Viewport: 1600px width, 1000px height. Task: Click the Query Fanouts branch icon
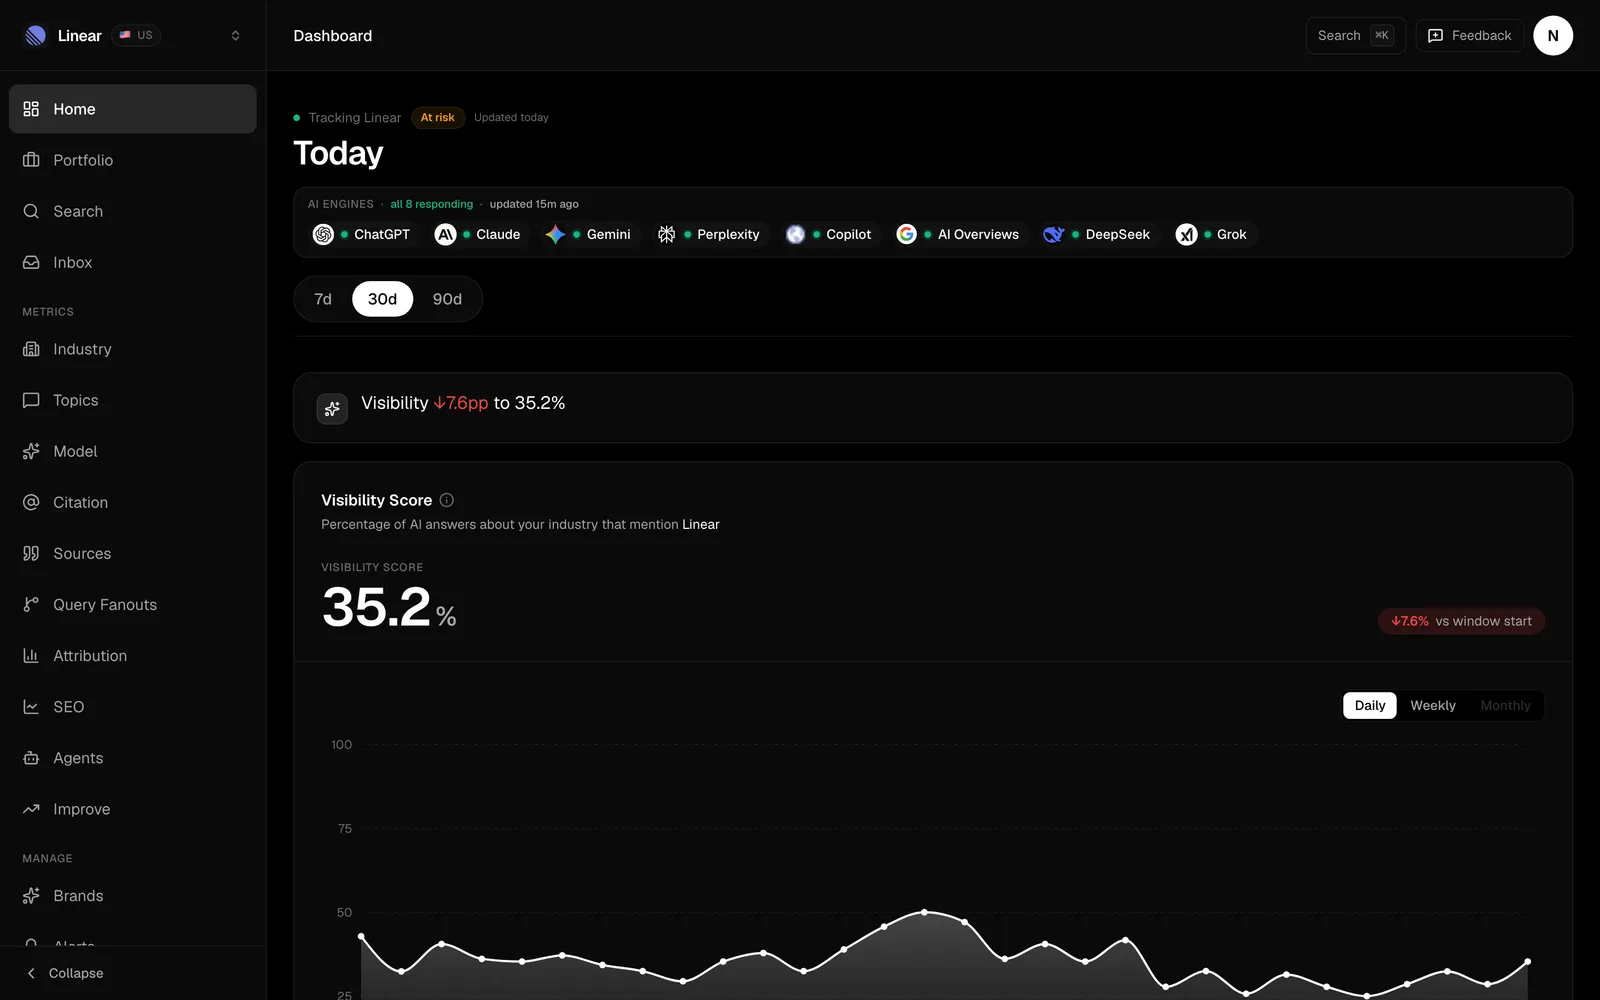[31, 604]
